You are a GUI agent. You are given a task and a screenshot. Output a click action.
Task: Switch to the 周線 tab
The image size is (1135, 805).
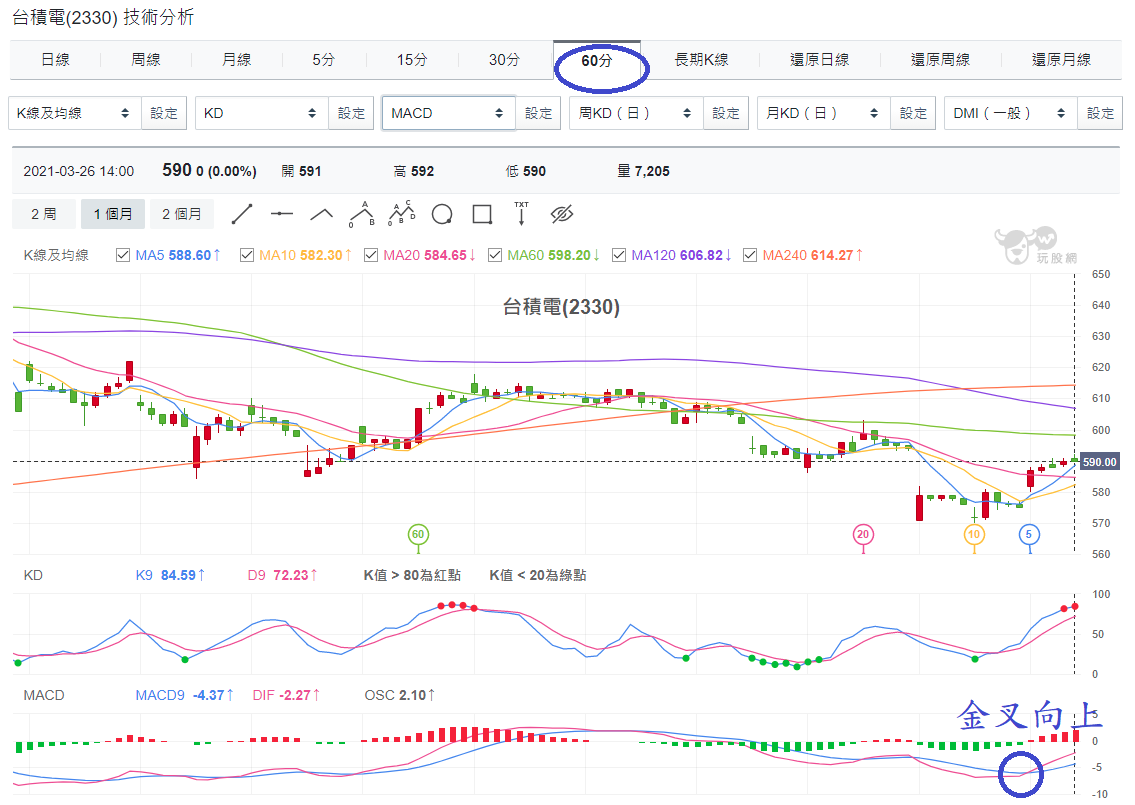click(145, 60)
